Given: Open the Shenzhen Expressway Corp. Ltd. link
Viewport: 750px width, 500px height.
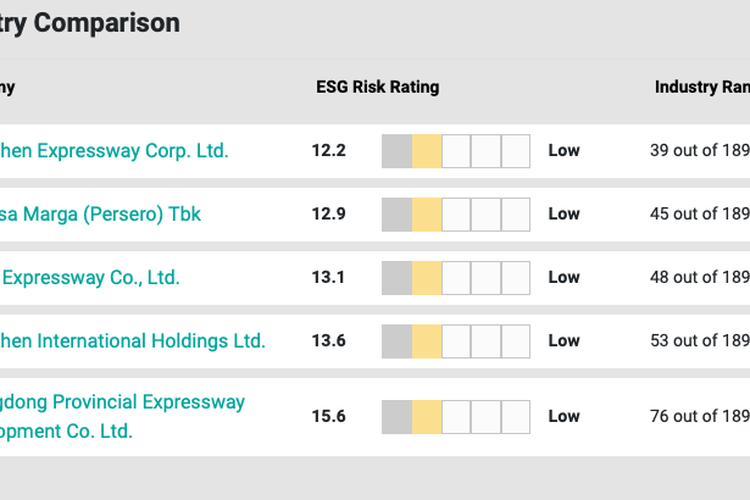Looking at the screenshot, I should coord(115,151).
